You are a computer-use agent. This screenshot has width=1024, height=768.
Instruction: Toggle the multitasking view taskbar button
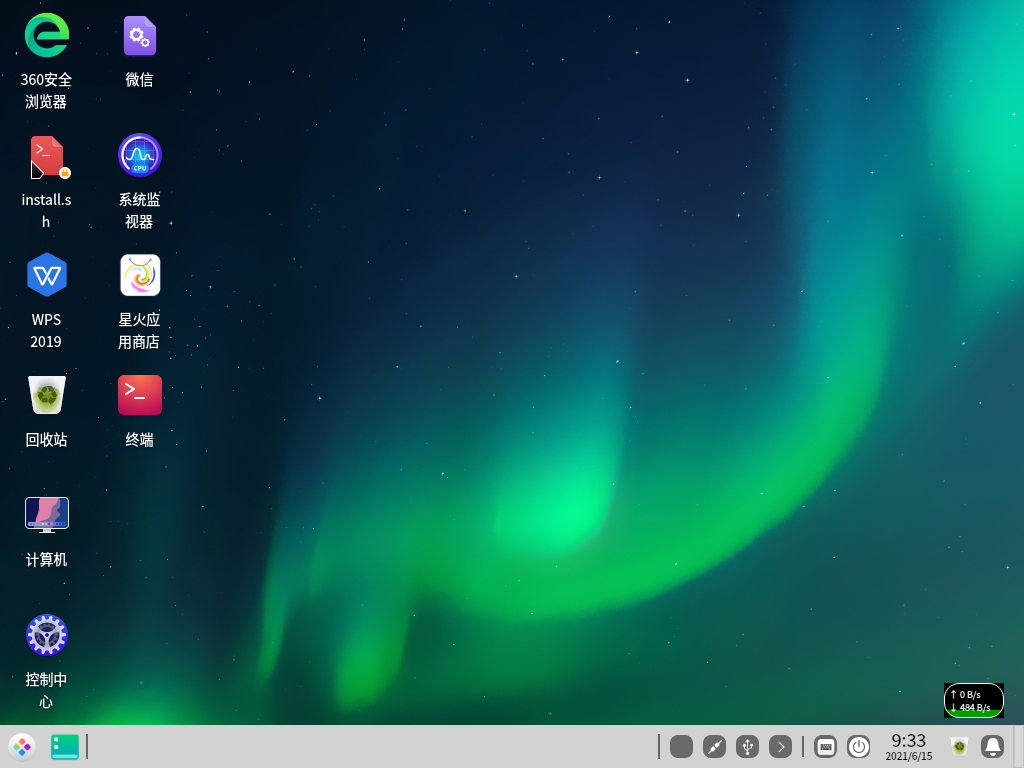(x=65, y=746)
